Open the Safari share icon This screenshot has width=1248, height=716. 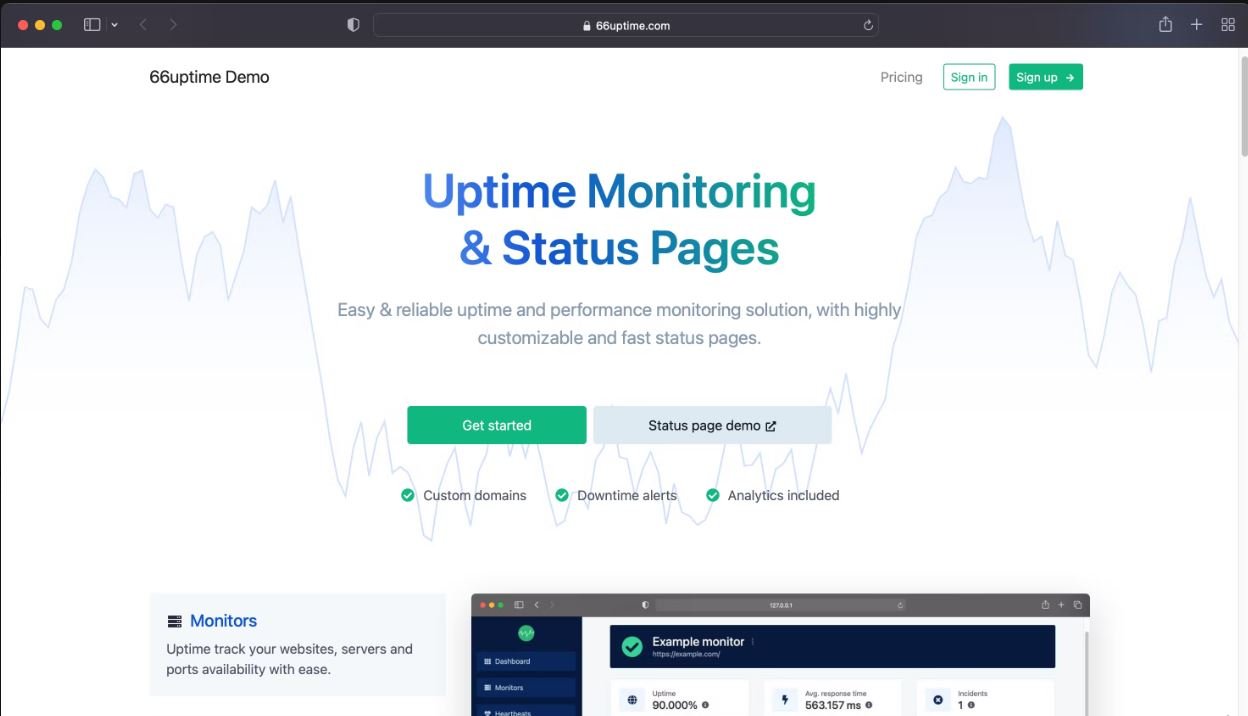1165,25
